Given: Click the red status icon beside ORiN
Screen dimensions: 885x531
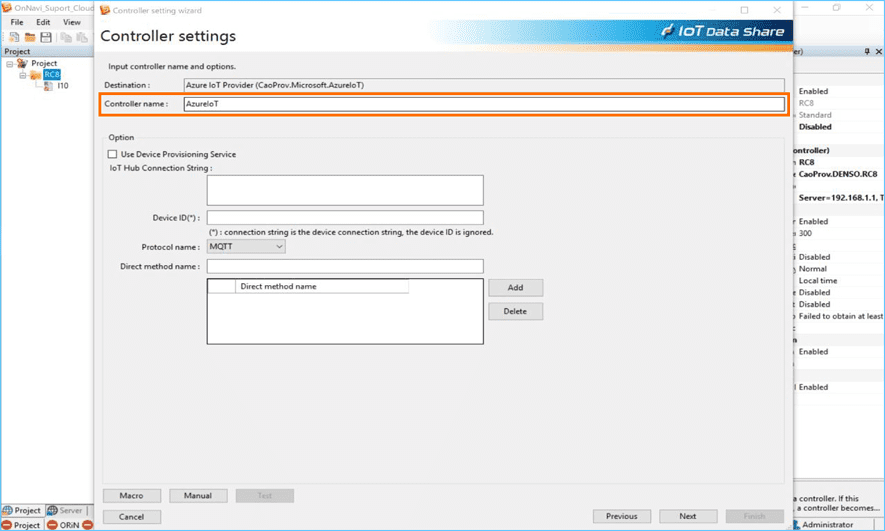Looking at the screenshot, I should point(52,525).
